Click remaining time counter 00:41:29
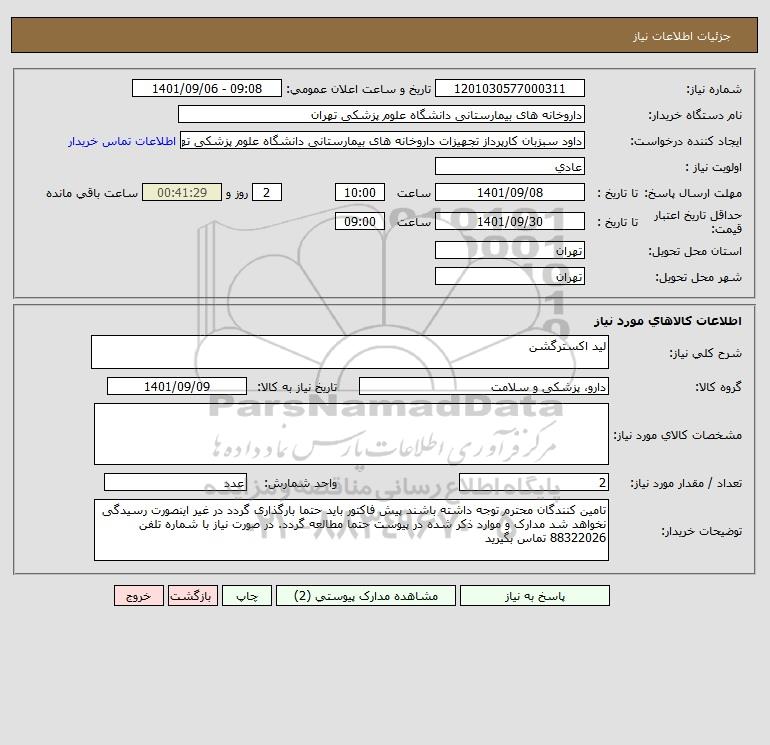Viewport: 770px width, 745px height. click(182, 193)
